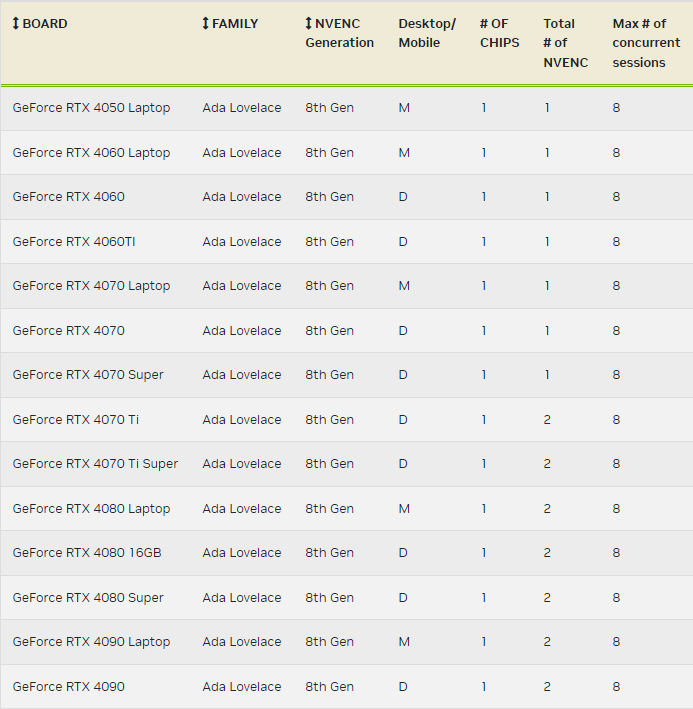Select the GeForce RTX 4060TI board cell
693x709 pixels.
(74, 241)
